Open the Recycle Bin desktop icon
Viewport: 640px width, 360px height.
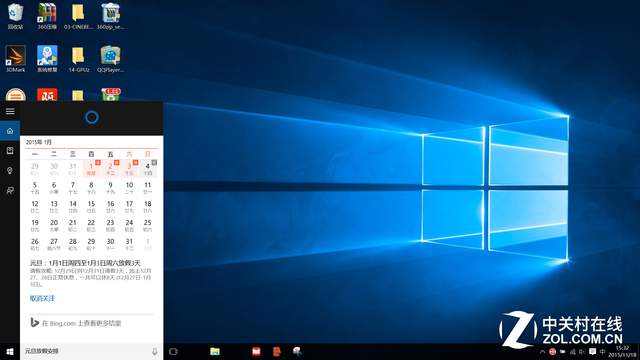(16, 16)
